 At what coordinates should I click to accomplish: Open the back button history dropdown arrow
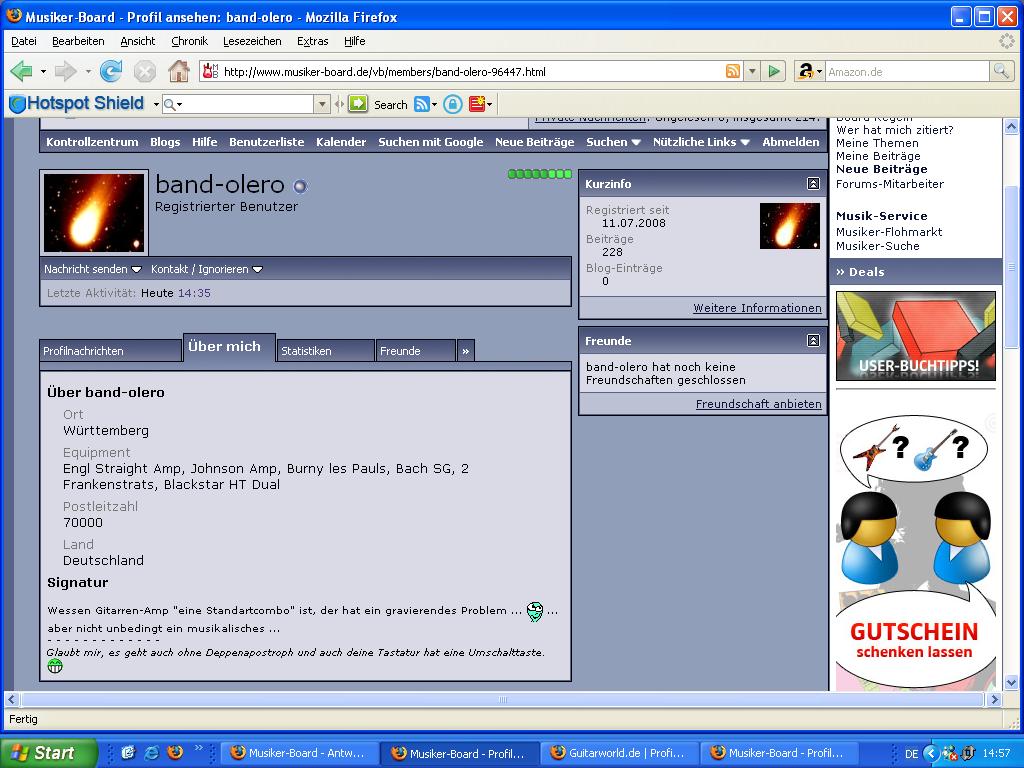[43, 71]
